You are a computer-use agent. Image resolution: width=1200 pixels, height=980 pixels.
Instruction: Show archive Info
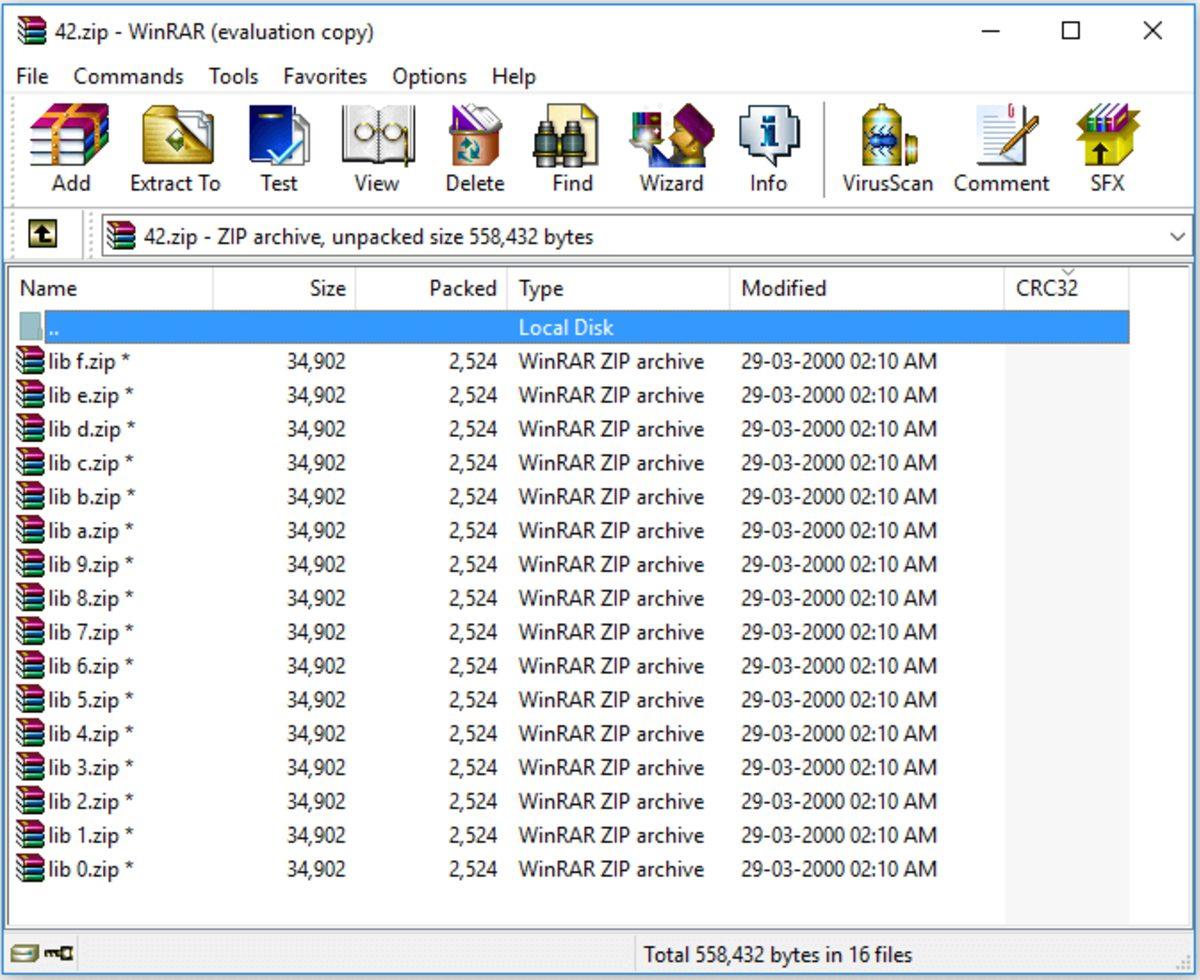[768, 148]
